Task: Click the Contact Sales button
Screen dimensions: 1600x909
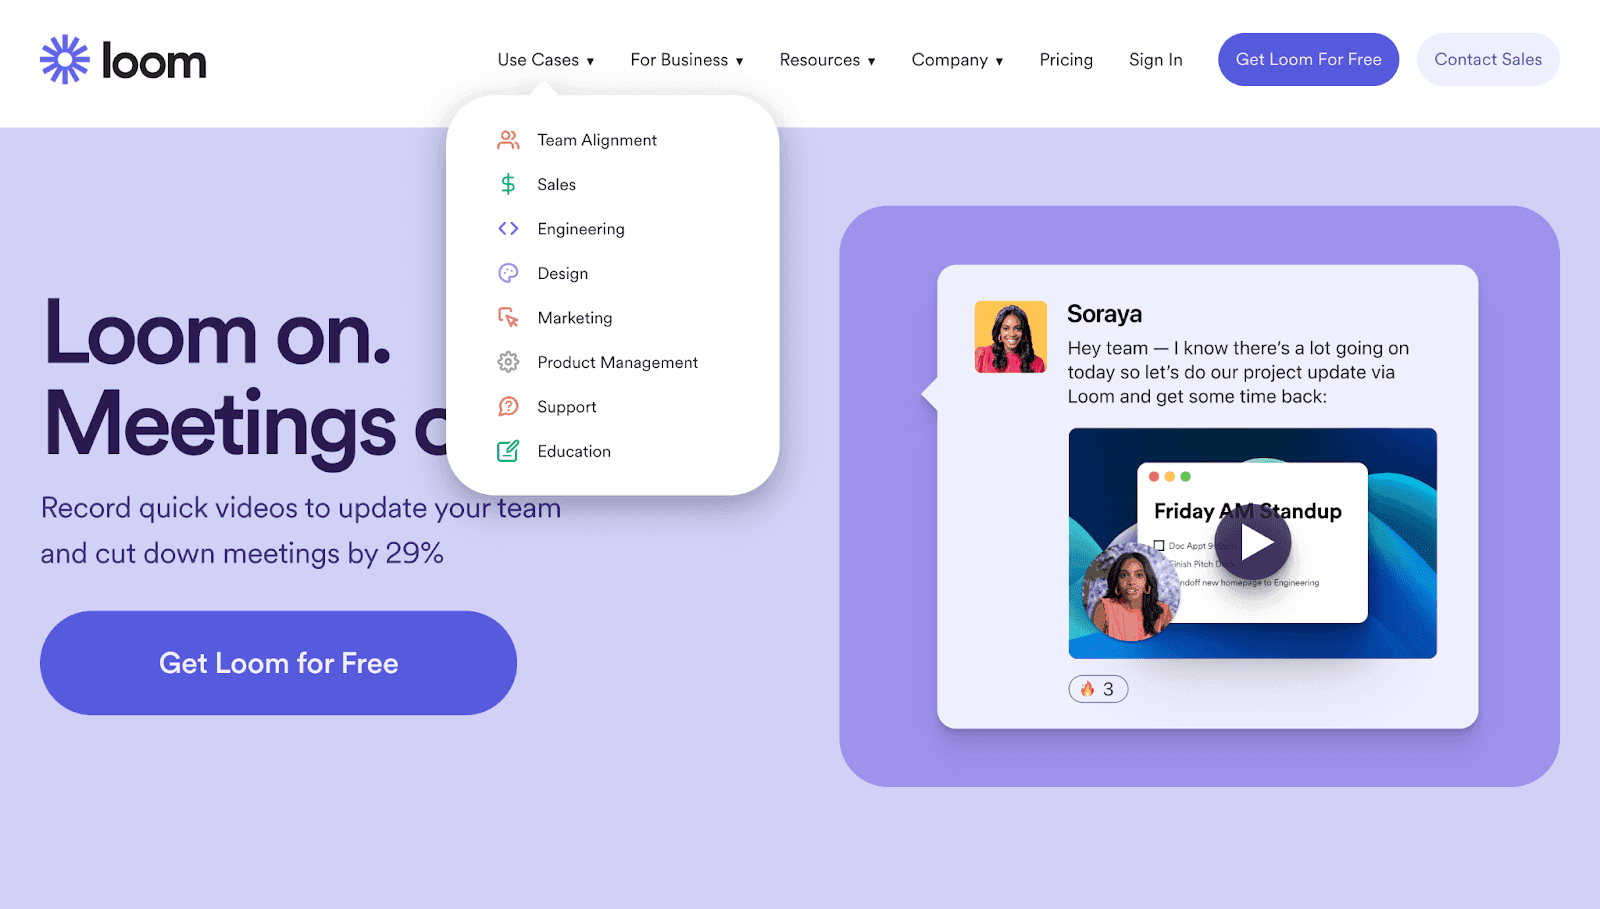Action: coord(1488,59)
